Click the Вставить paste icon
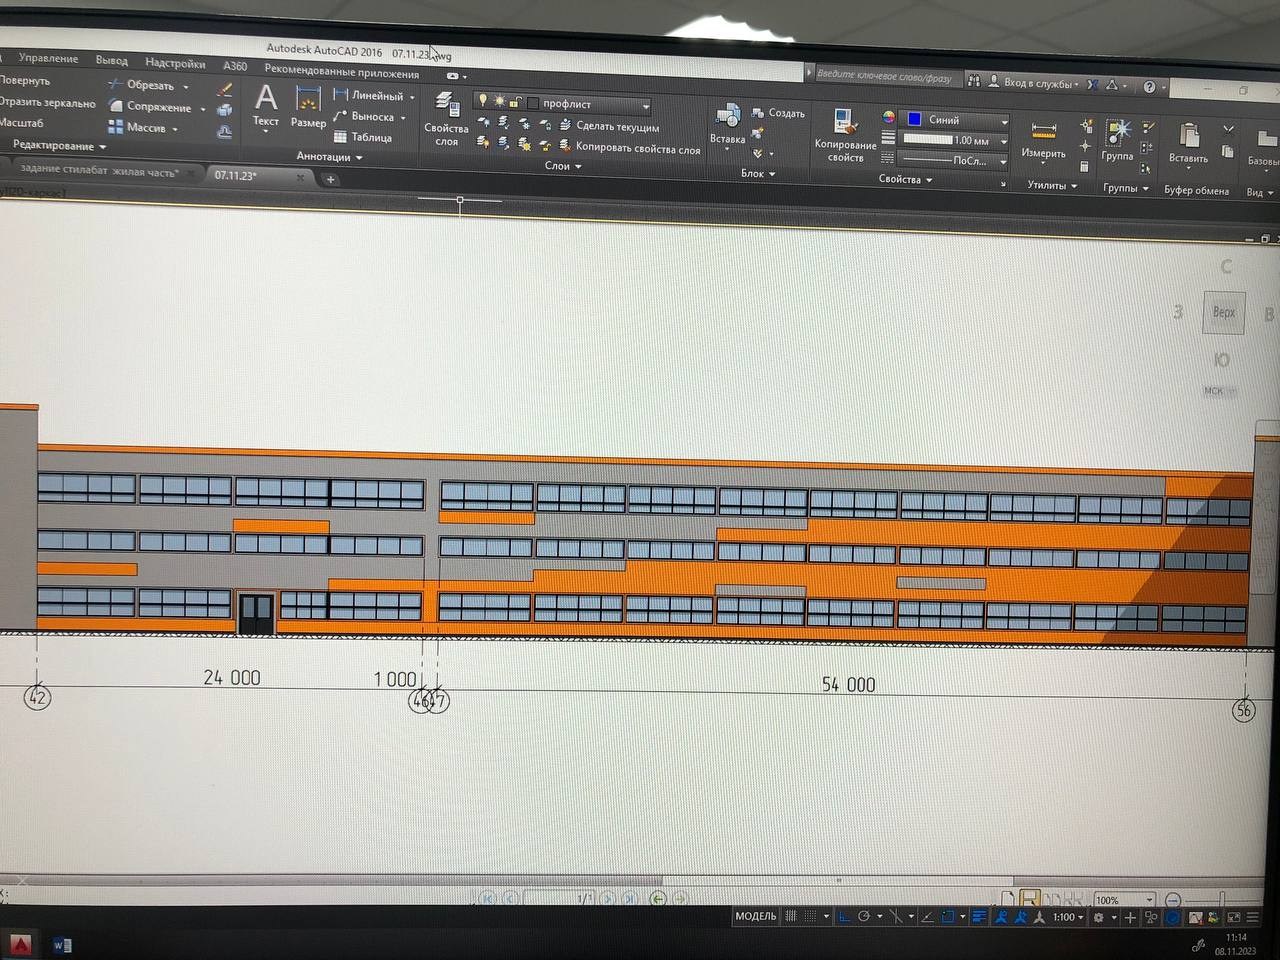 pos(1188,141)
